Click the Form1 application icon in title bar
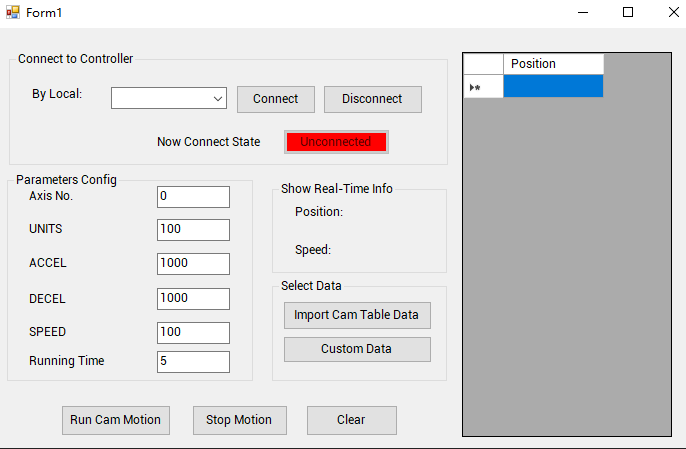686x449 pixels. 13,12
